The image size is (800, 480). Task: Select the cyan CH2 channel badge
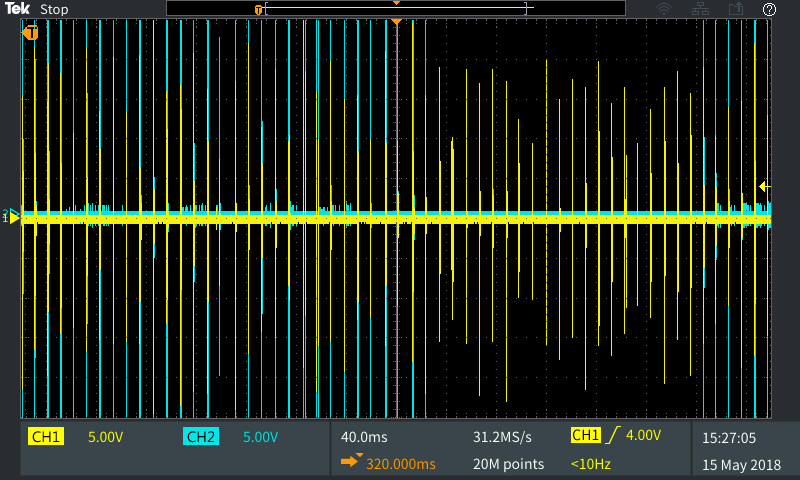pyautogui.click(x=201, y=437)
